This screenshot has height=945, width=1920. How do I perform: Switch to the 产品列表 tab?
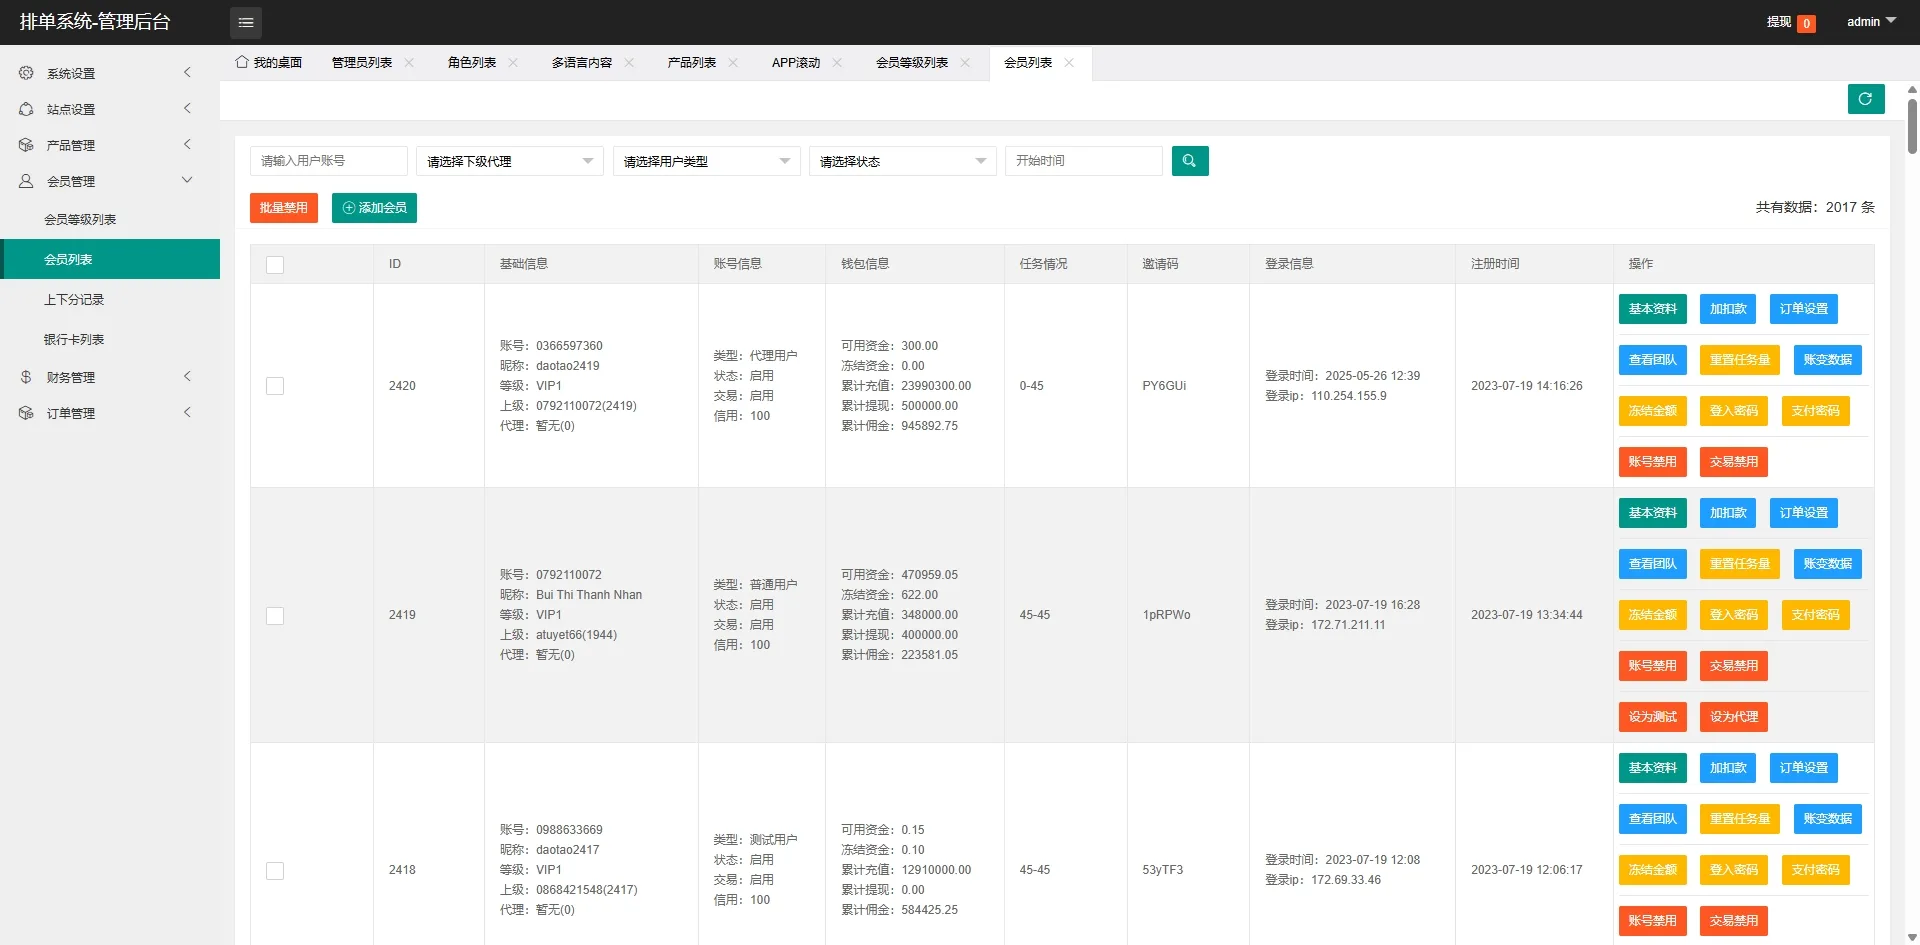[691, 63]
